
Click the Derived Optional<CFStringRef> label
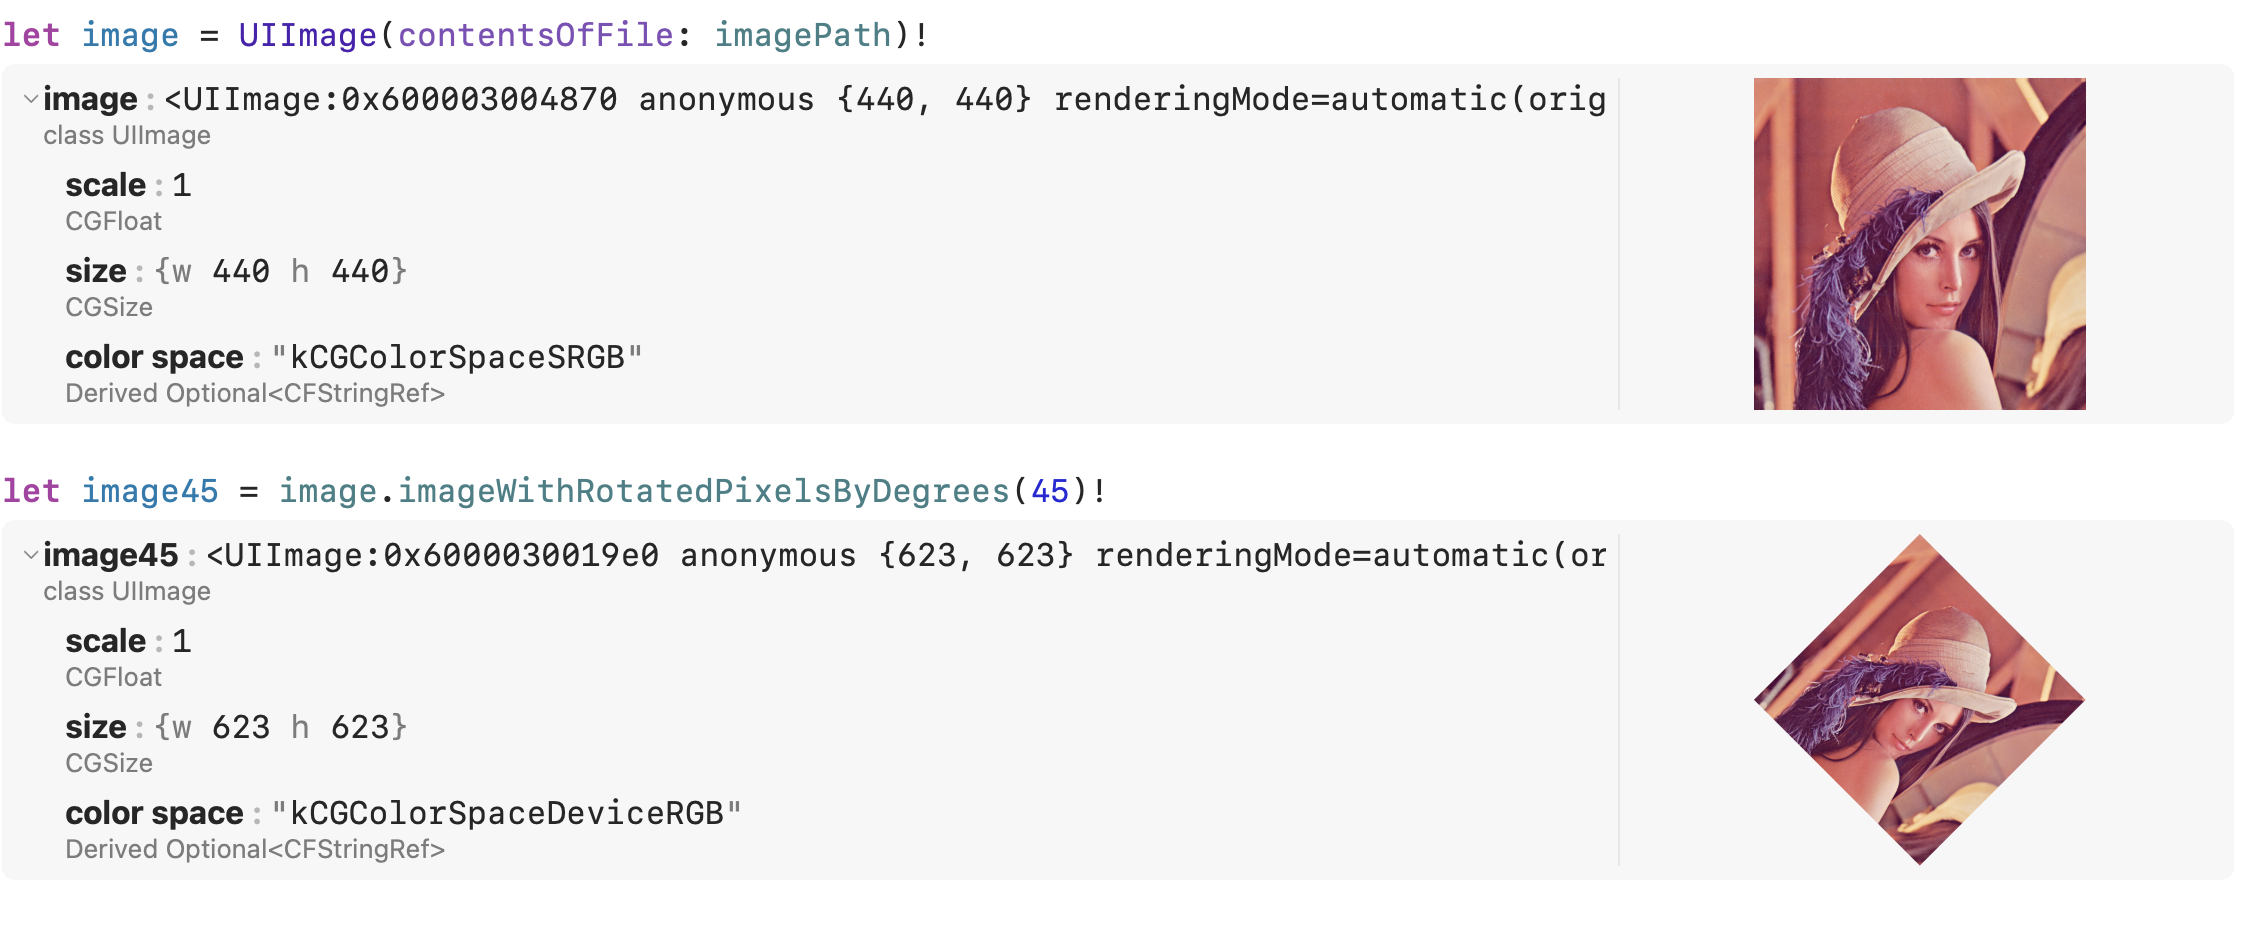[x=255, y=393]
